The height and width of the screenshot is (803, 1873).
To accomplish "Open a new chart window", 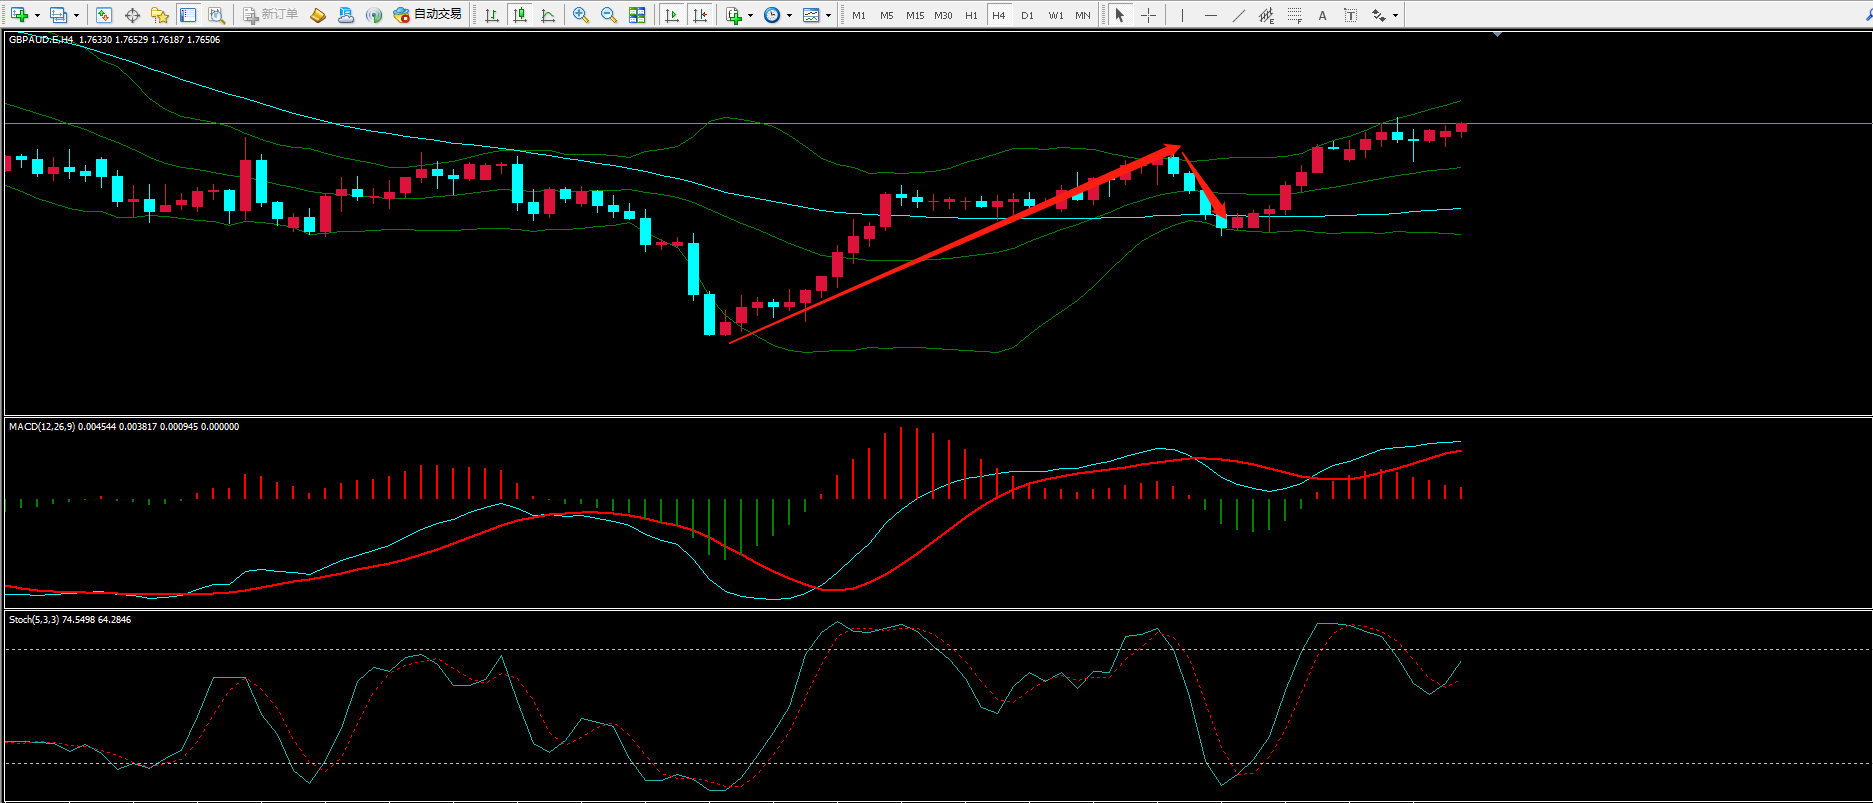I will 19,15.
